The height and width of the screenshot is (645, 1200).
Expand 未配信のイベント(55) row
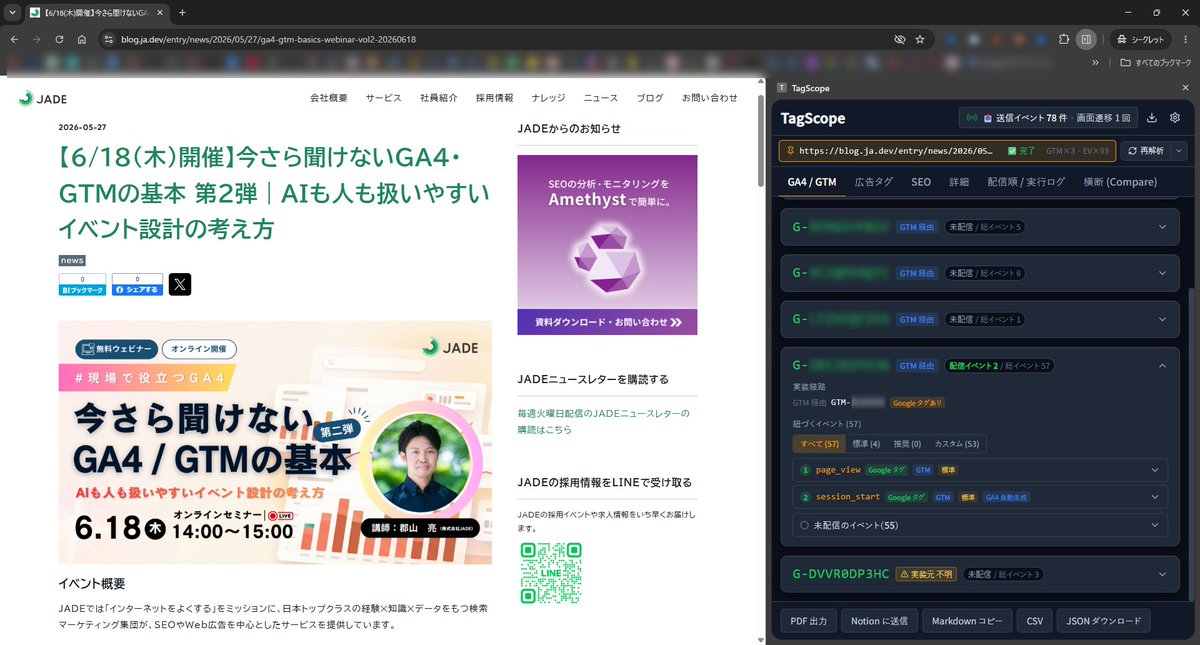pos(980,525)
